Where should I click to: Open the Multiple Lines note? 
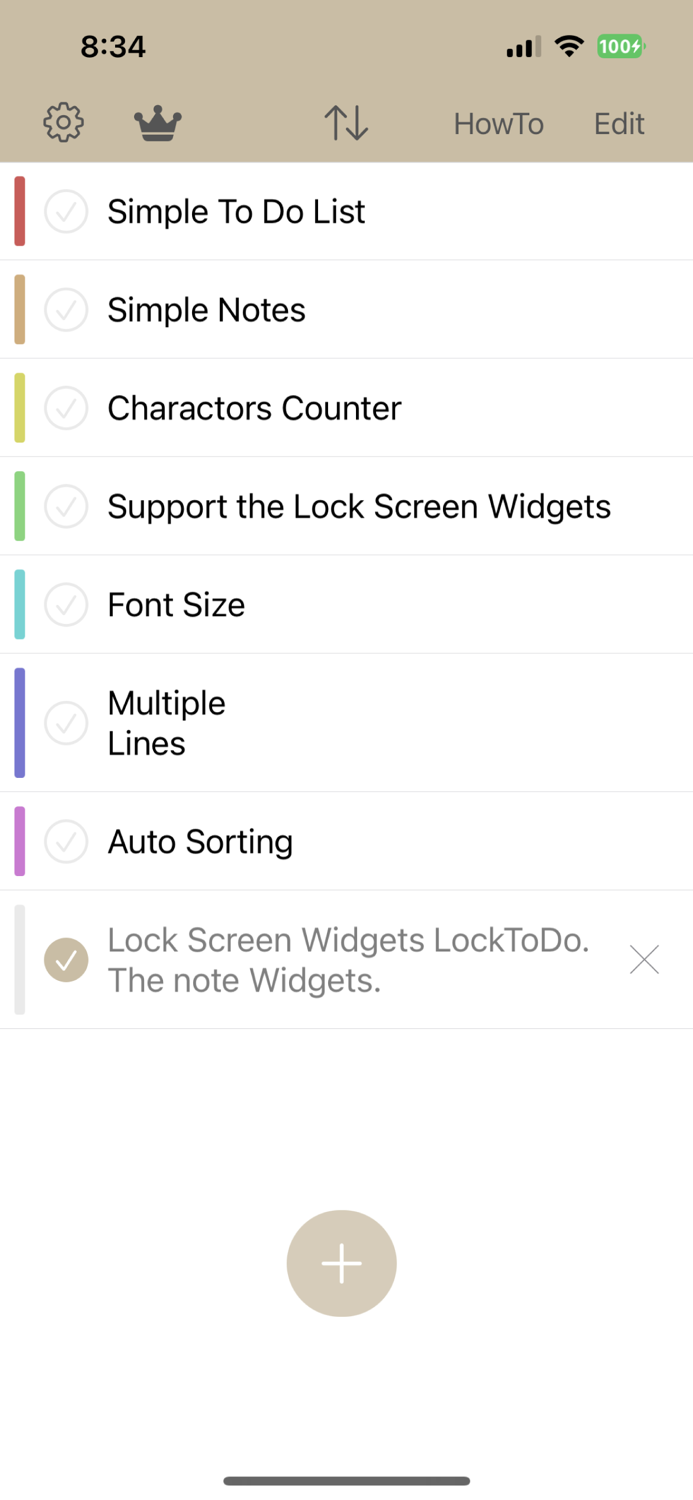(x=300, y=722)
